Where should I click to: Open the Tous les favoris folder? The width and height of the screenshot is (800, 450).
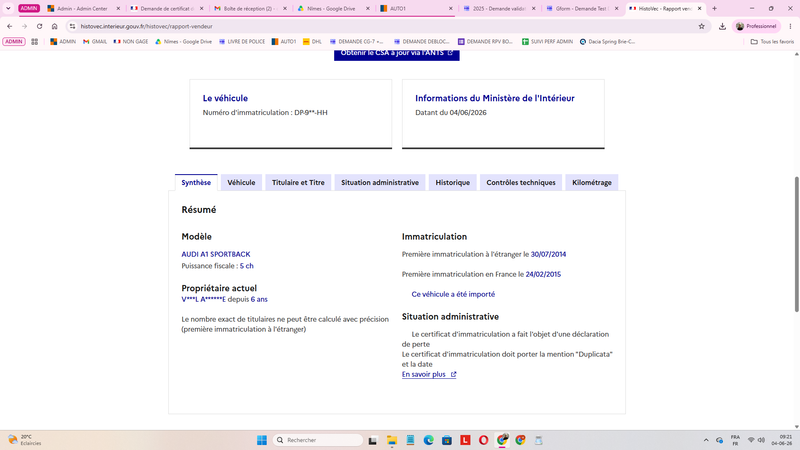click(x=772, y=41)
